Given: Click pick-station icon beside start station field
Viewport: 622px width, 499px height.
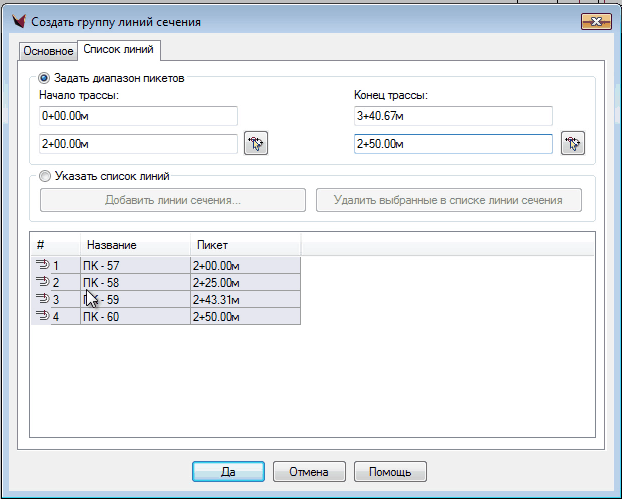Looking at the screenshot, I should pyautogui.click(x=256, y=144).
